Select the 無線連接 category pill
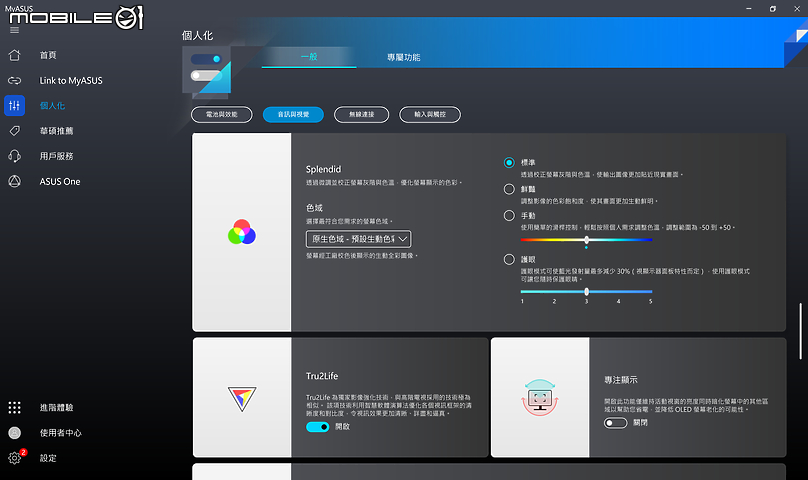 coord(361,114)
